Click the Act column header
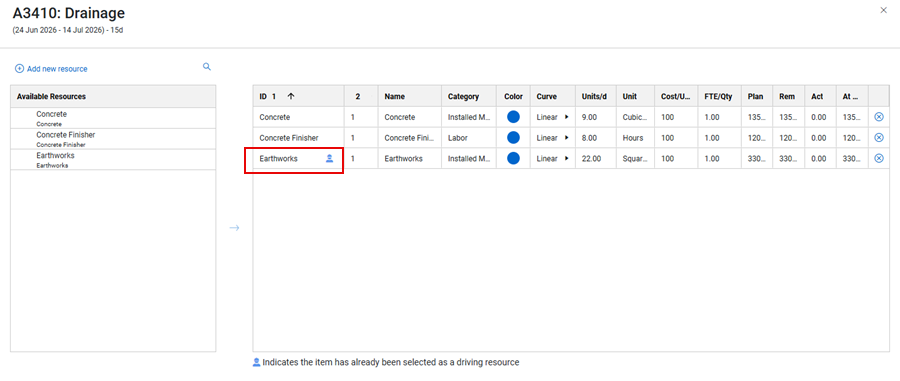Viewport: 900px width, 381px height. coord(820,96)
